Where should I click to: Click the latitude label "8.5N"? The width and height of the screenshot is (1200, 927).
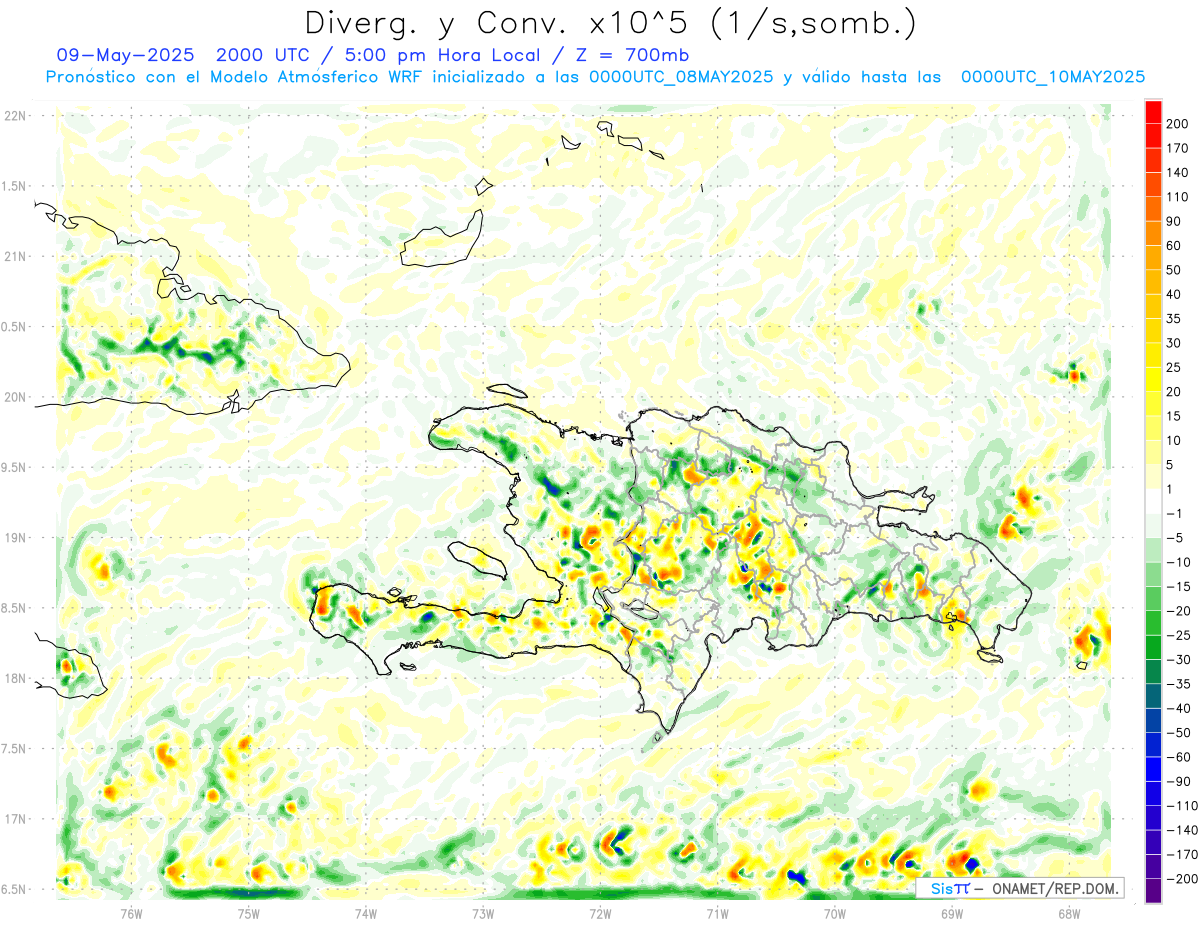14,608
